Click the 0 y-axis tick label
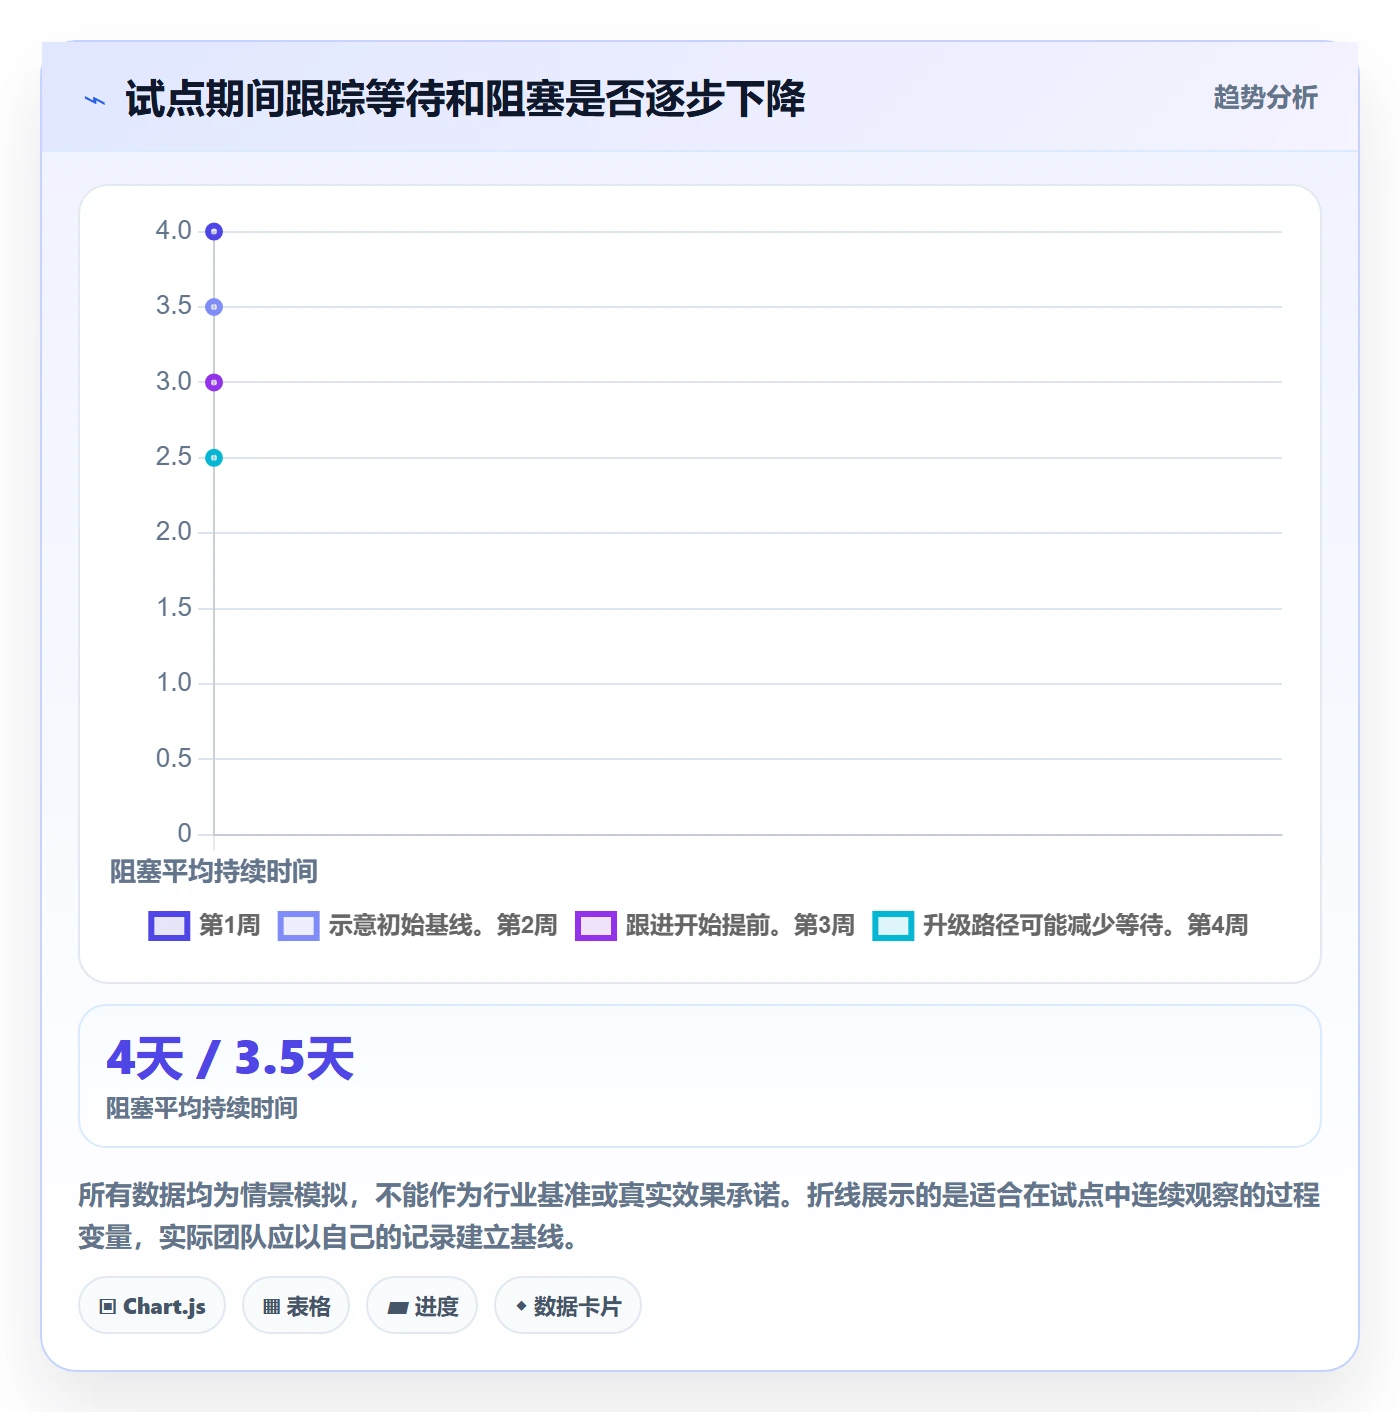1400x1412 pixels. 184,834
